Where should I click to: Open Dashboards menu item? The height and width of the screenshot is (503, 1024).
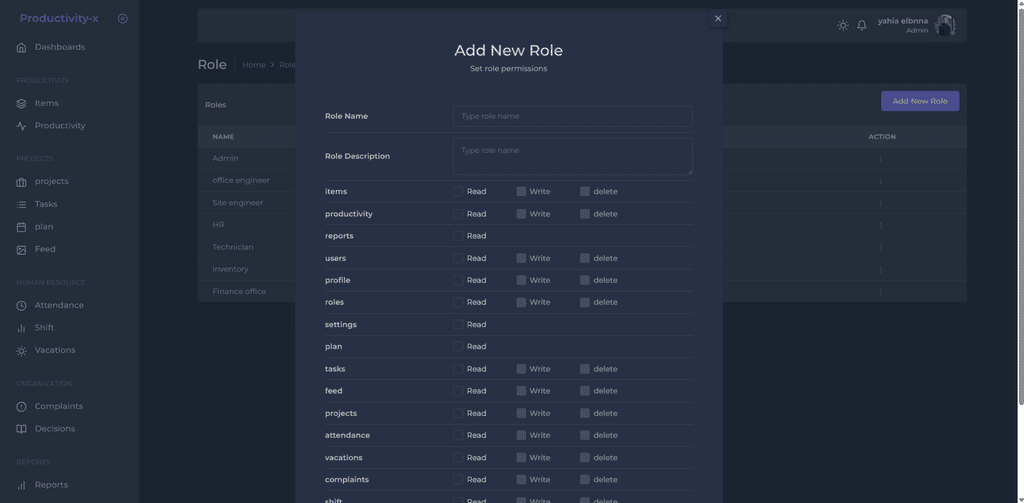tap(60, 47)
